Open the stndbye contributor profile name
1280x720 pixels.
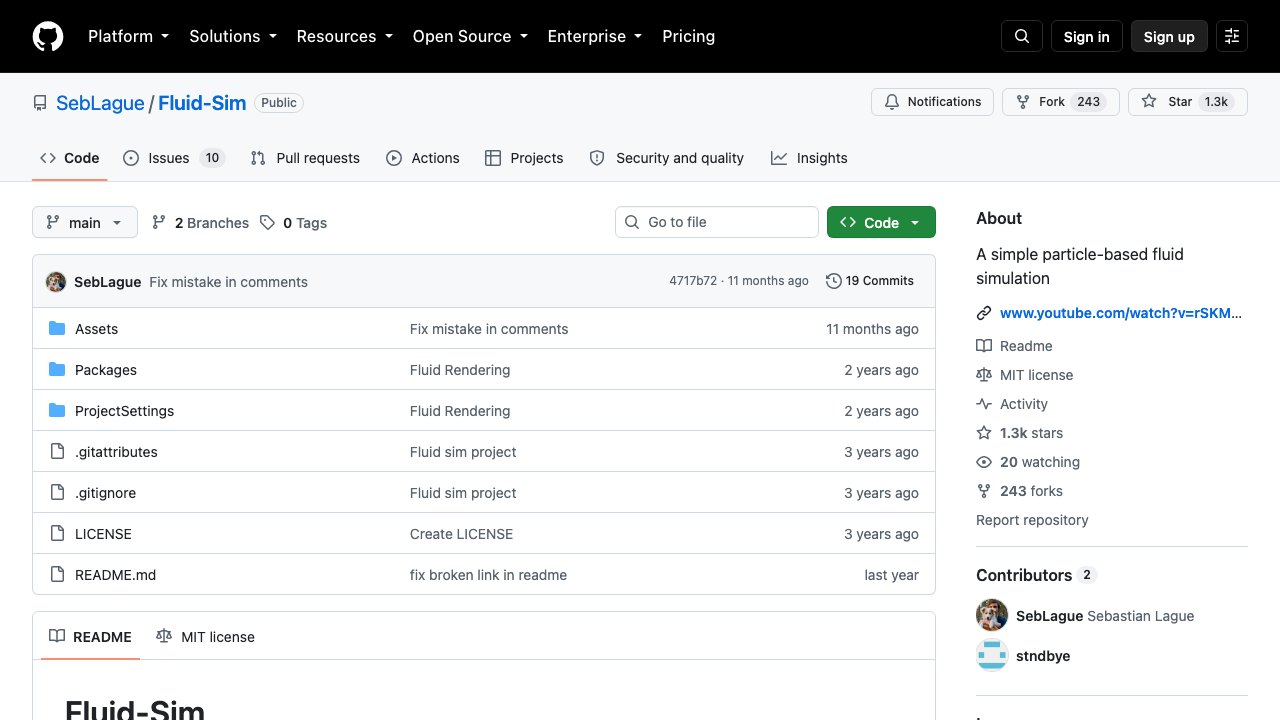[x=1043, y=656]
